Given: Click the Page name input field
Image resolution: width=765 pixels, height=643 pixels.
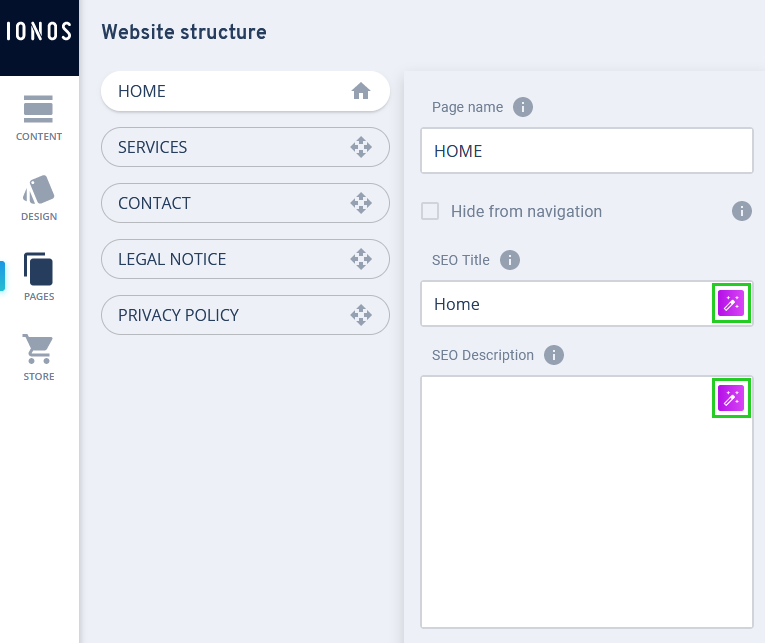Looking at the screenshot, I should (x=586, y=152).
